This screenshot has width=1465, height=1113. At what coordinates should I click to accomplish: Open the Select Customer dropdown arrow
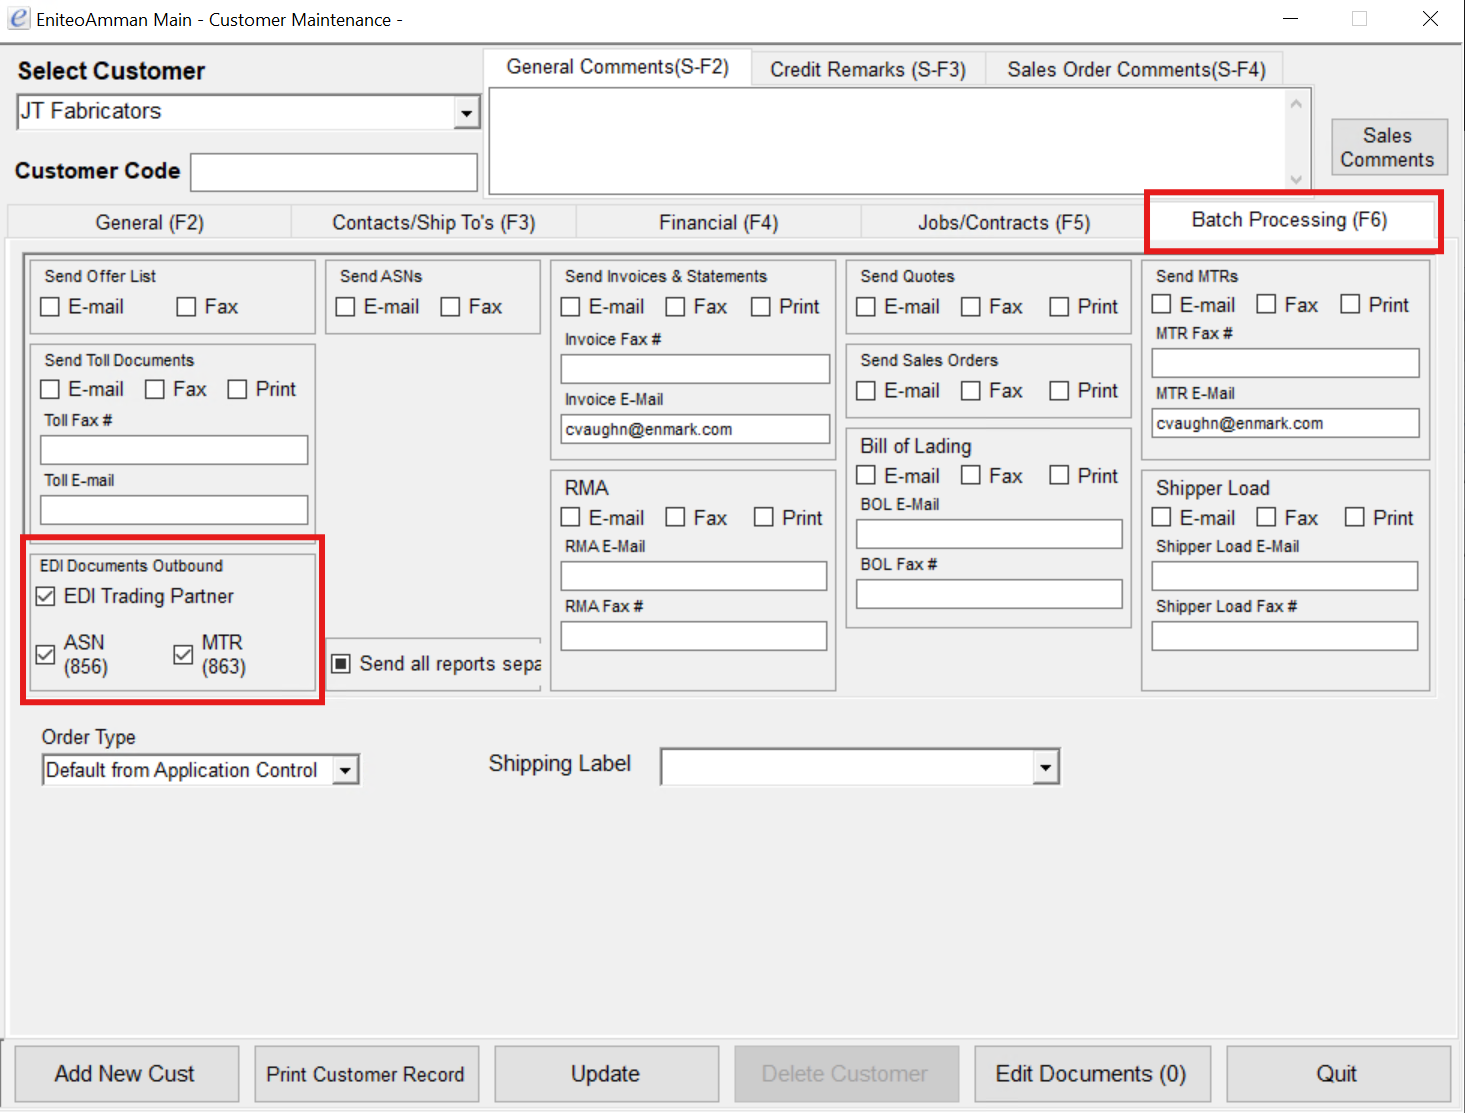pos(466,113)
